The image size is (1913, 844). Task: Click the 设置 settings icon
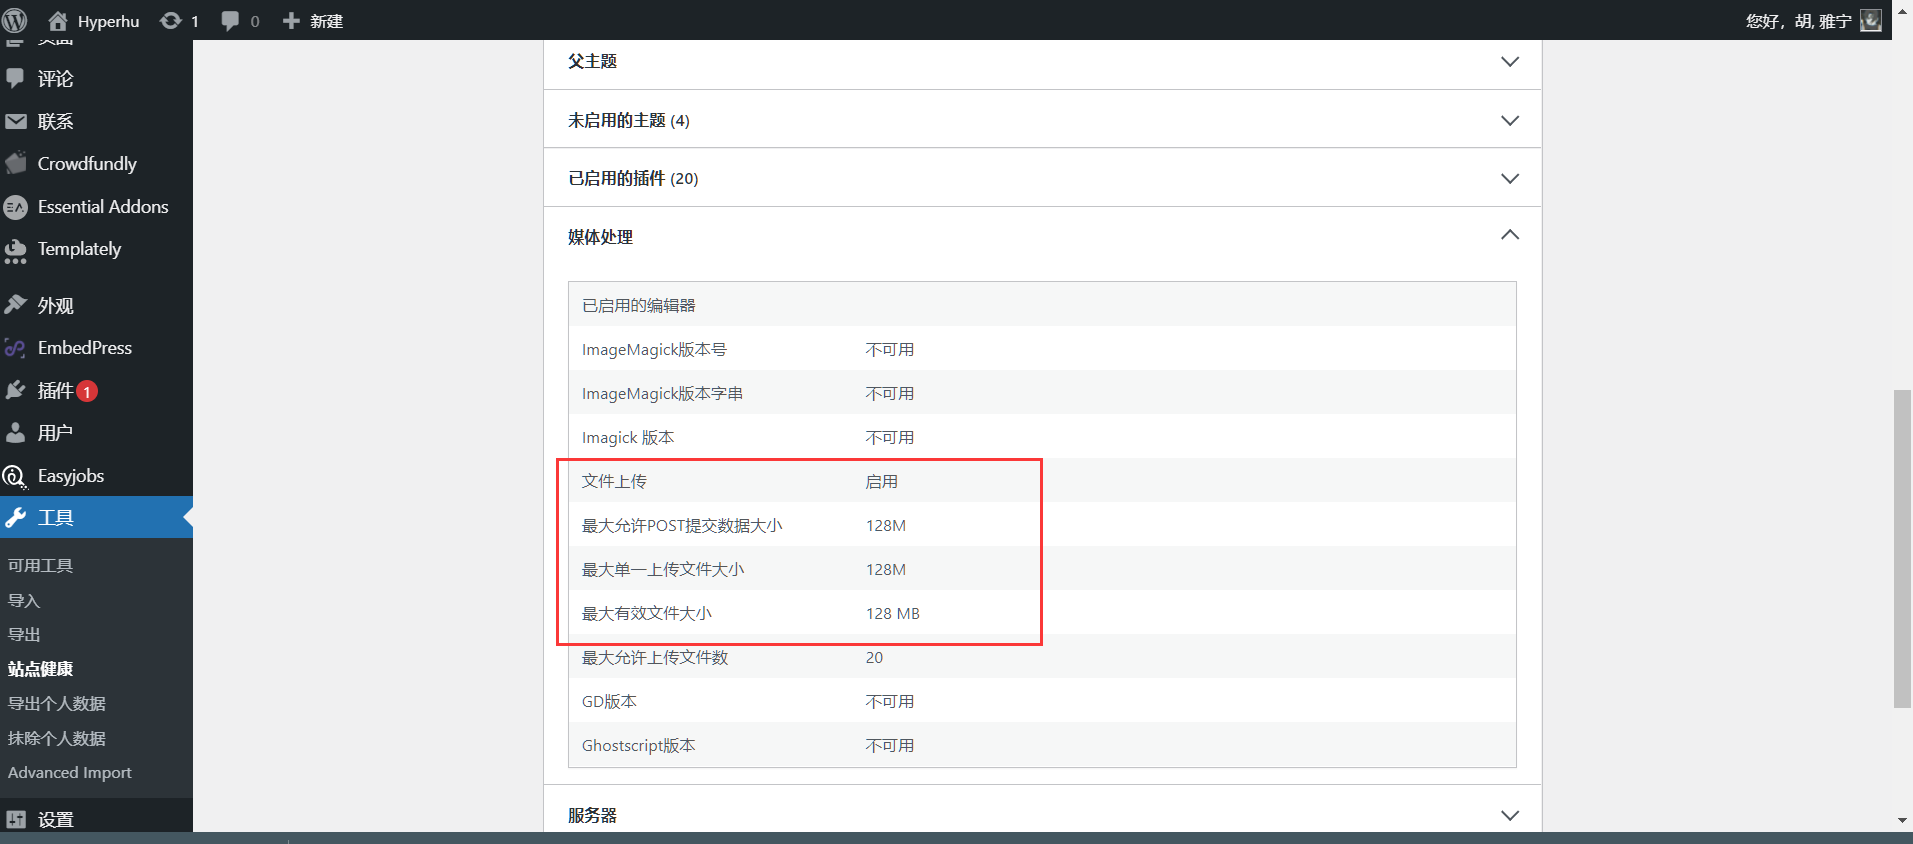15,819
